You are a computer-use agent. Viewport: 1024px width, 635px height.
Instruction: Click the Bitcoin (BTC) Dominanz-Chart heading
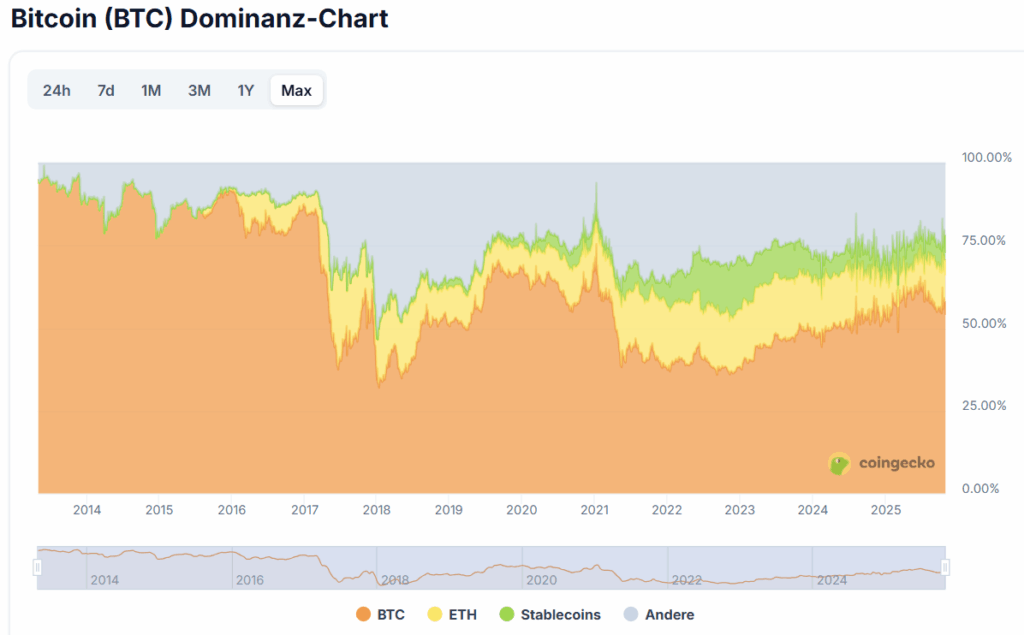point(199,18)
